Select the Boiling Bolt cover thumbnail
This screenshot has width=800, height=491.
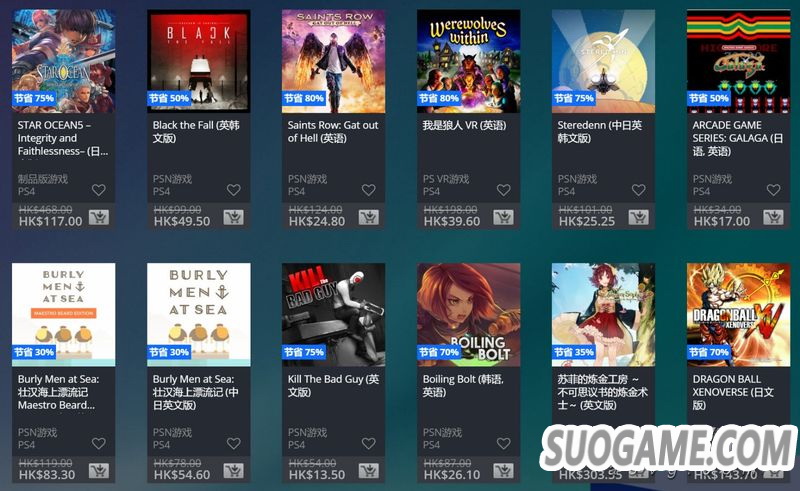469,314
